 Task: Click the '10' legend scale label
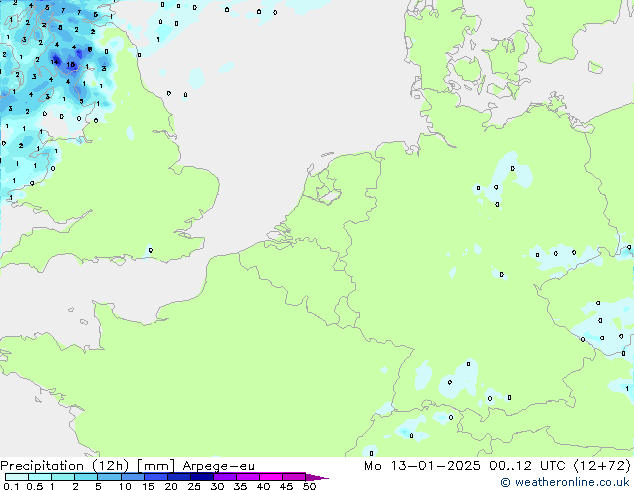[125, 486]
